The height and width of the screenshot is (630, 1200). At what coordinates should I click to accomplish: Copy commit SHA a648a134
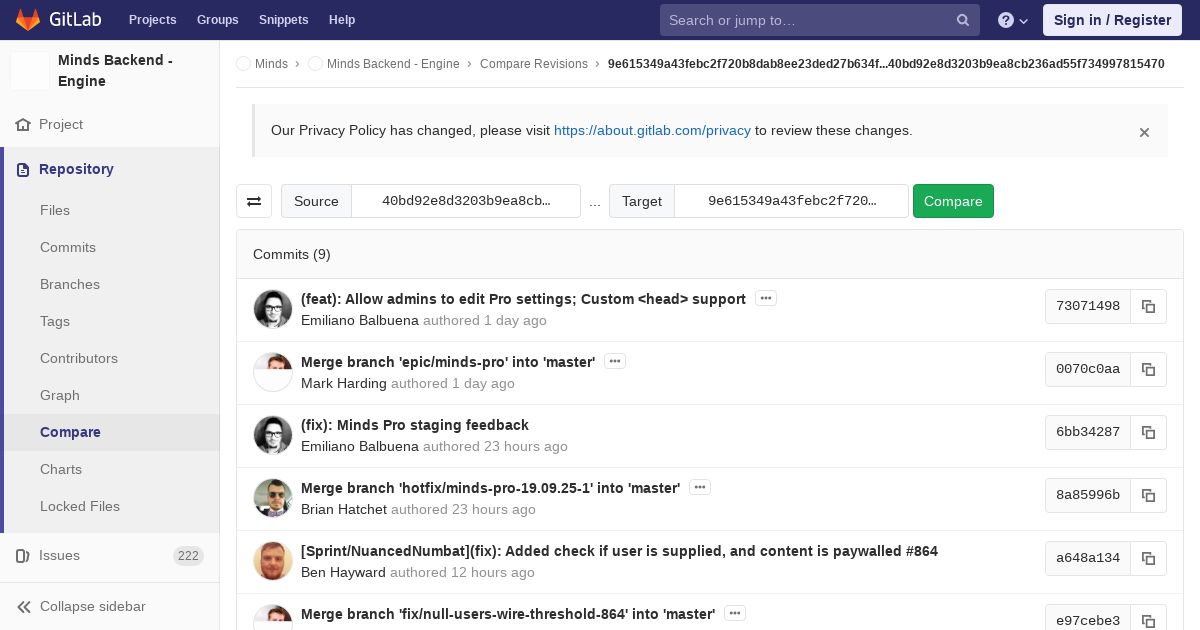[x=1148, y=558]
